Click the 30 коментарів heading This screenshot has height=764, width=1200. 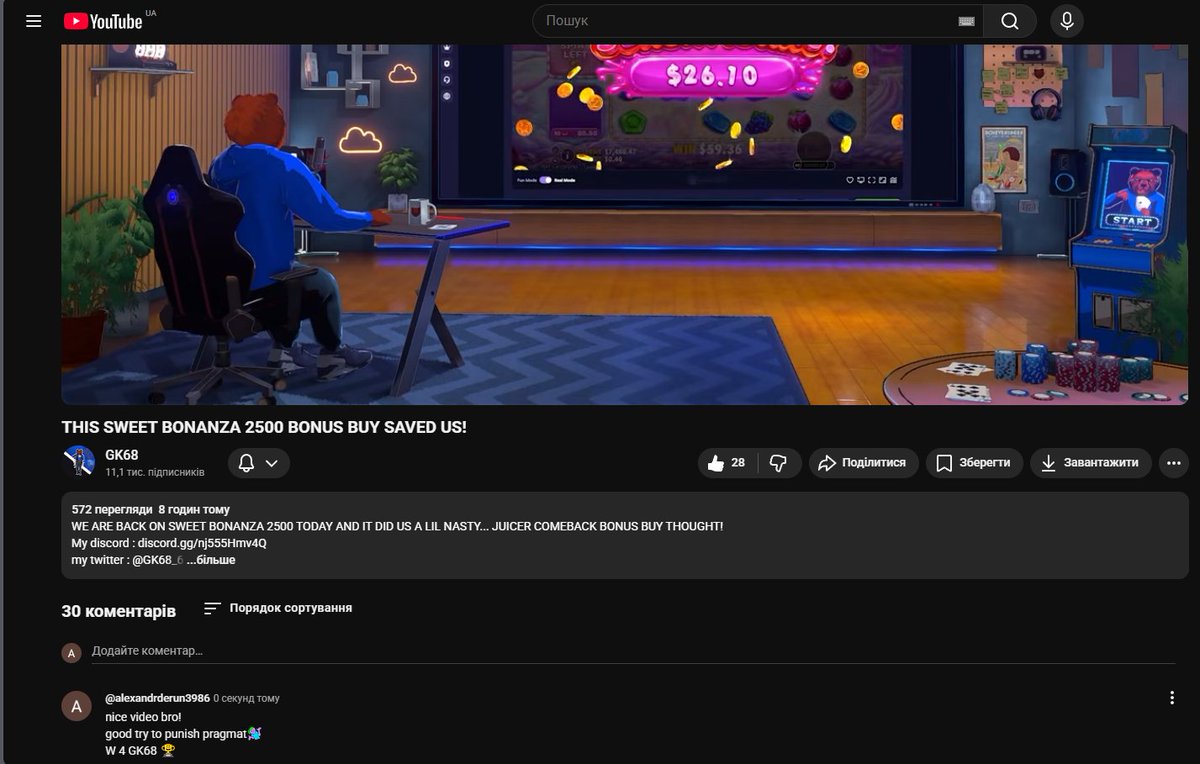[x=118, y=611]
